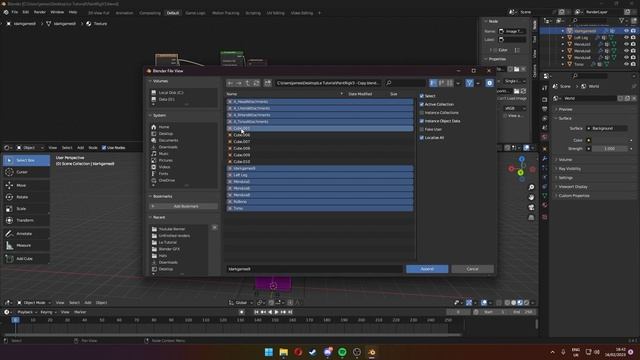Image resolution: width=640 pixels, height=360 pixels.
Task: Expand the Volume panel in World properties
Action: tap(565, 160)
